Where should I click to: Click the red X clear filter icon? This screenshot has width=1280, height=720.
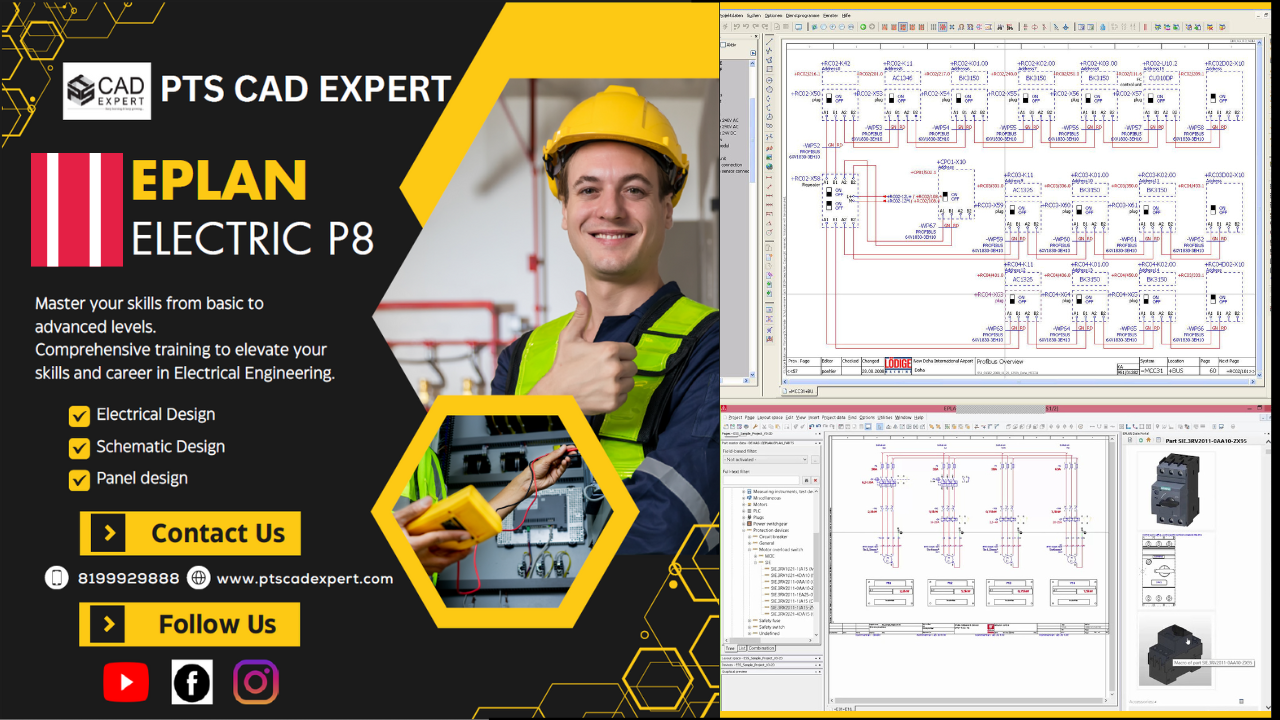coord(816,480)
